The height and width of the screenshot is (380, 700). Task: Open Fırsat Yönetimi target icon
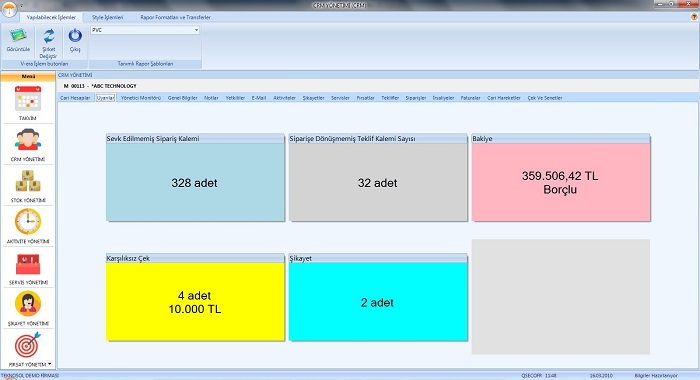pos(28,344)
